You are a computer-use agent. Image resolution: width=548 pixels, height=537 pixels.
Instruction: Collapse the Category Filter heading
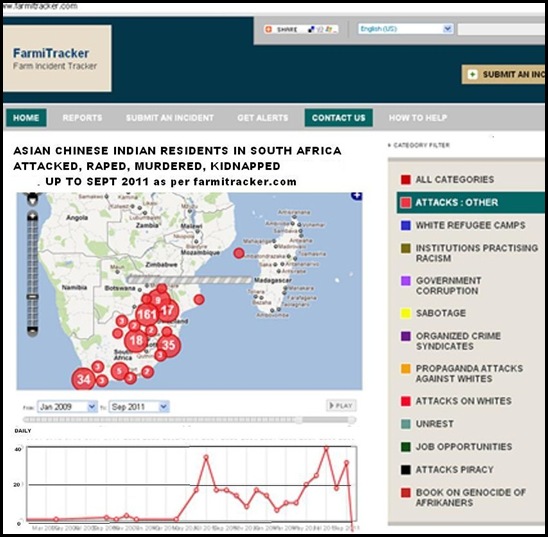[x=419, y=145]
